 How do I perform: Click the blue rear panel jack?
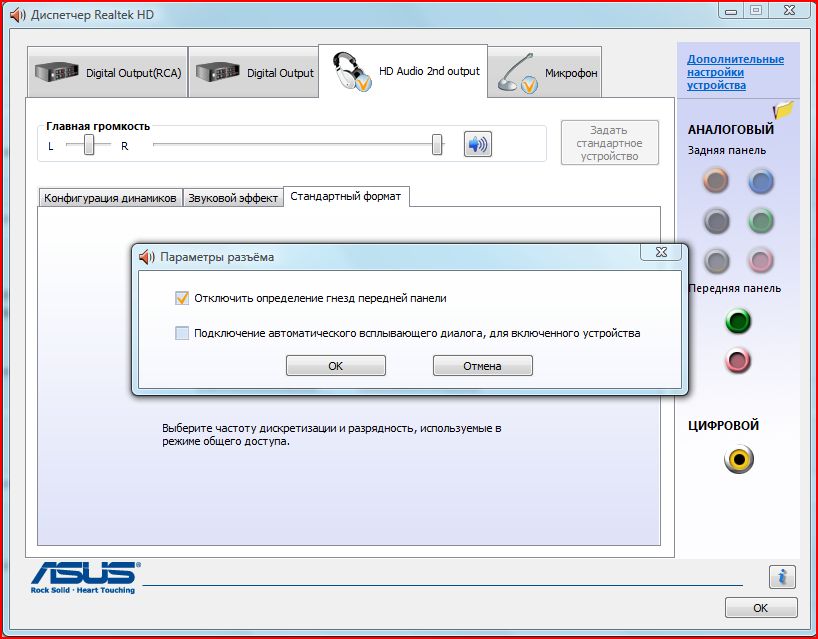coord(761,181)
